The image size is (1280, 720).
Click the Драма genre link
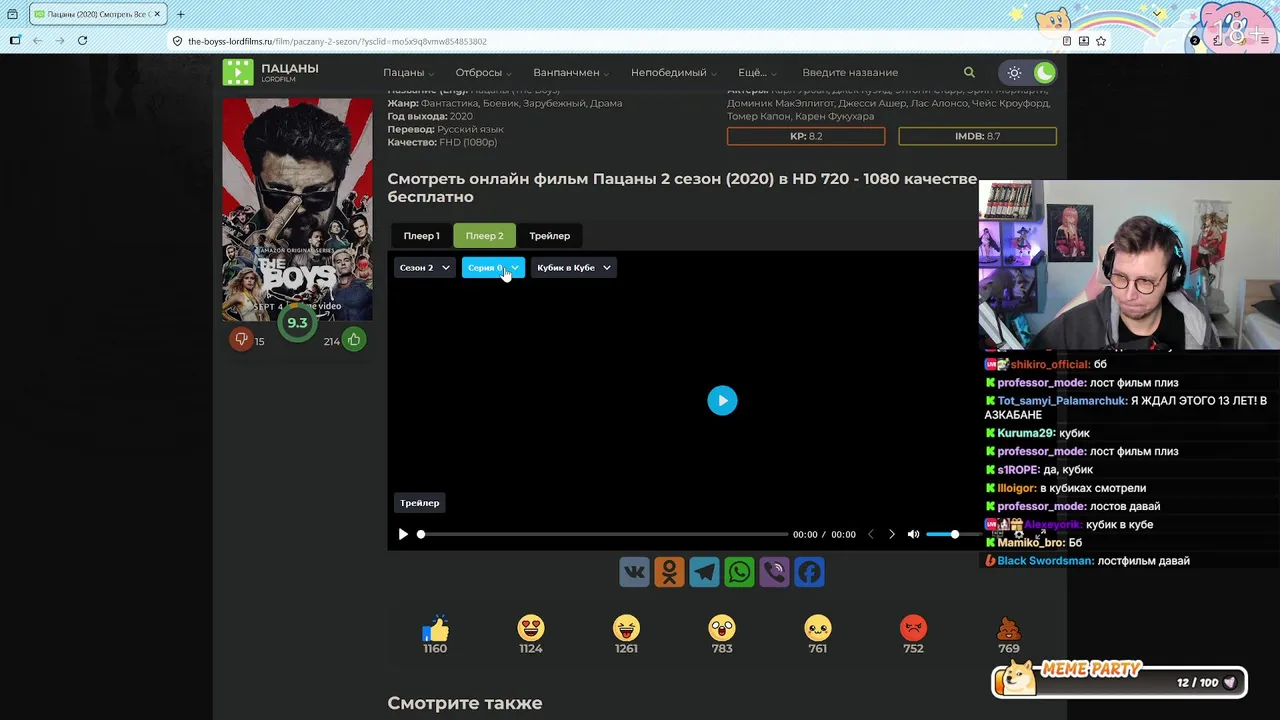point(606,103)
